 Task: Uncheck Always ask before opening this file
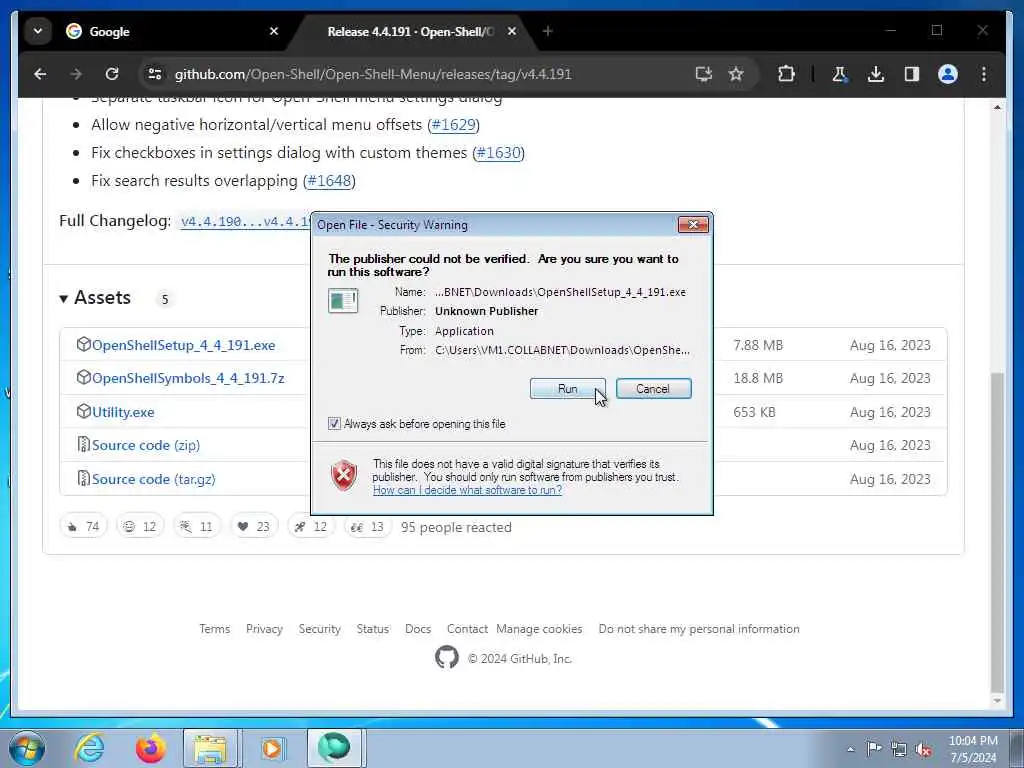(334, 424)
